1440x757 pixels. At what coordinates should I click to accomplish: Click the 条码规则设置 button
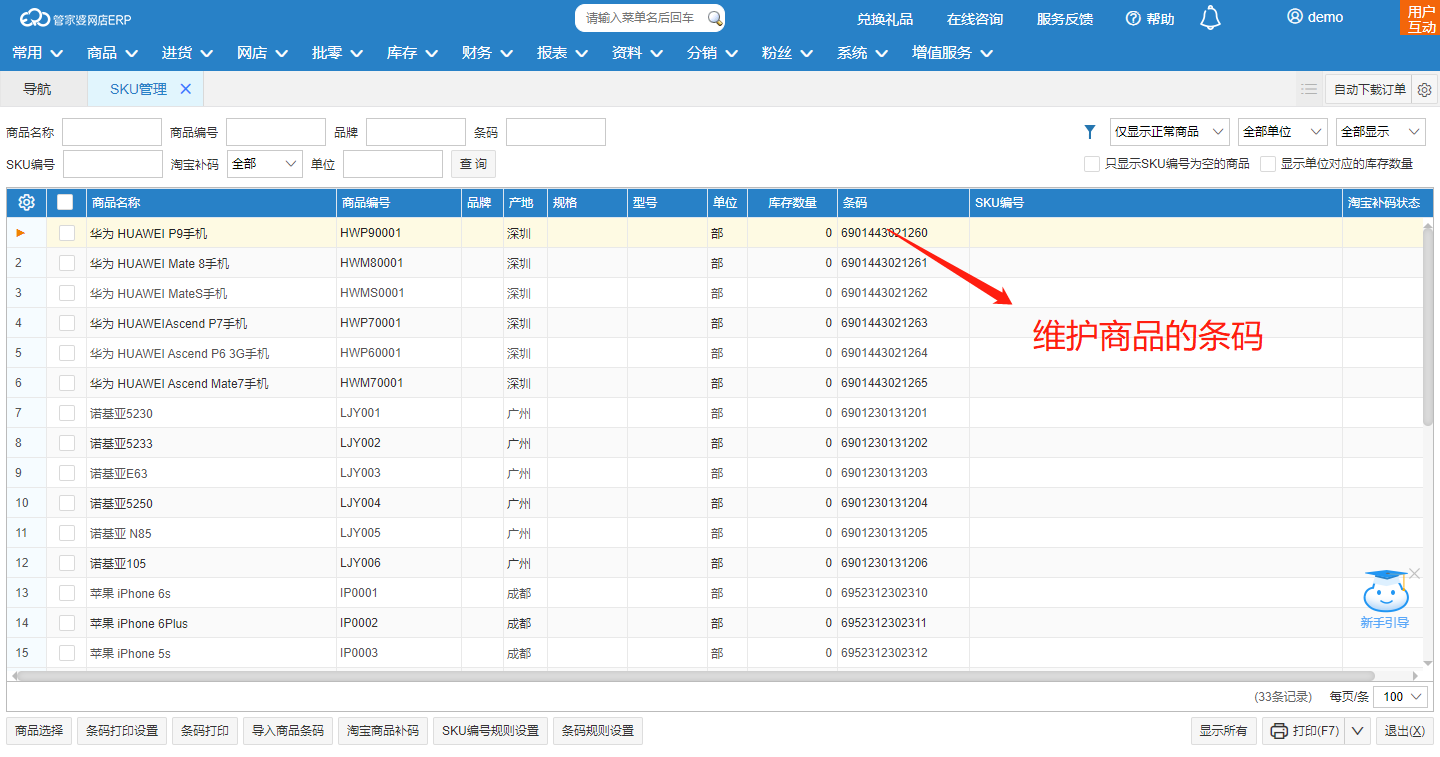[598, 731]
